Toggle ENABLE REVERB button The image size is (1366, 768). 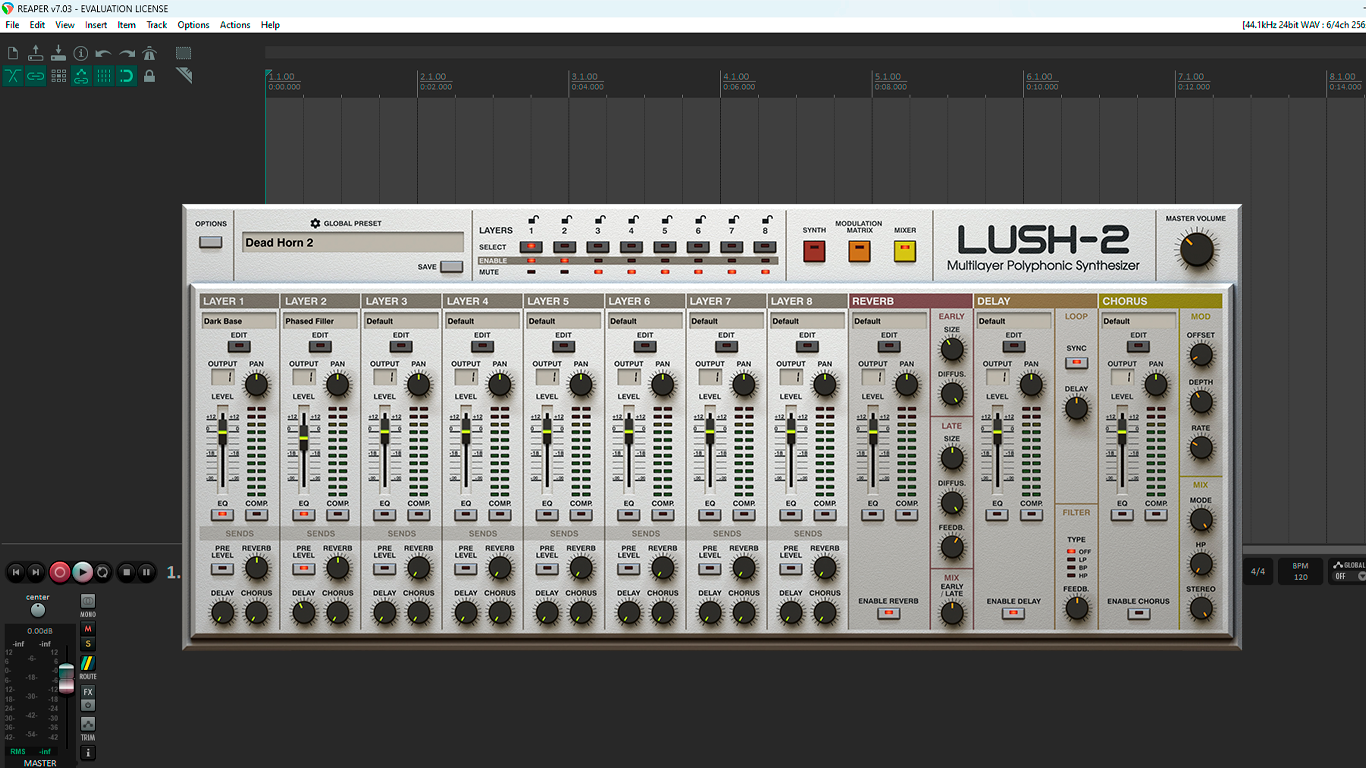point(889,613)
